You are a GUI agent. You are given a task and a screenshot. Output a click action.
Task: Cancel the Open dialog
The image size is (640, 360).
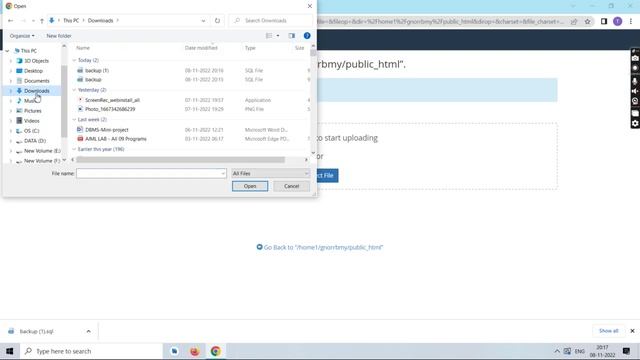(x=291, y=186)
